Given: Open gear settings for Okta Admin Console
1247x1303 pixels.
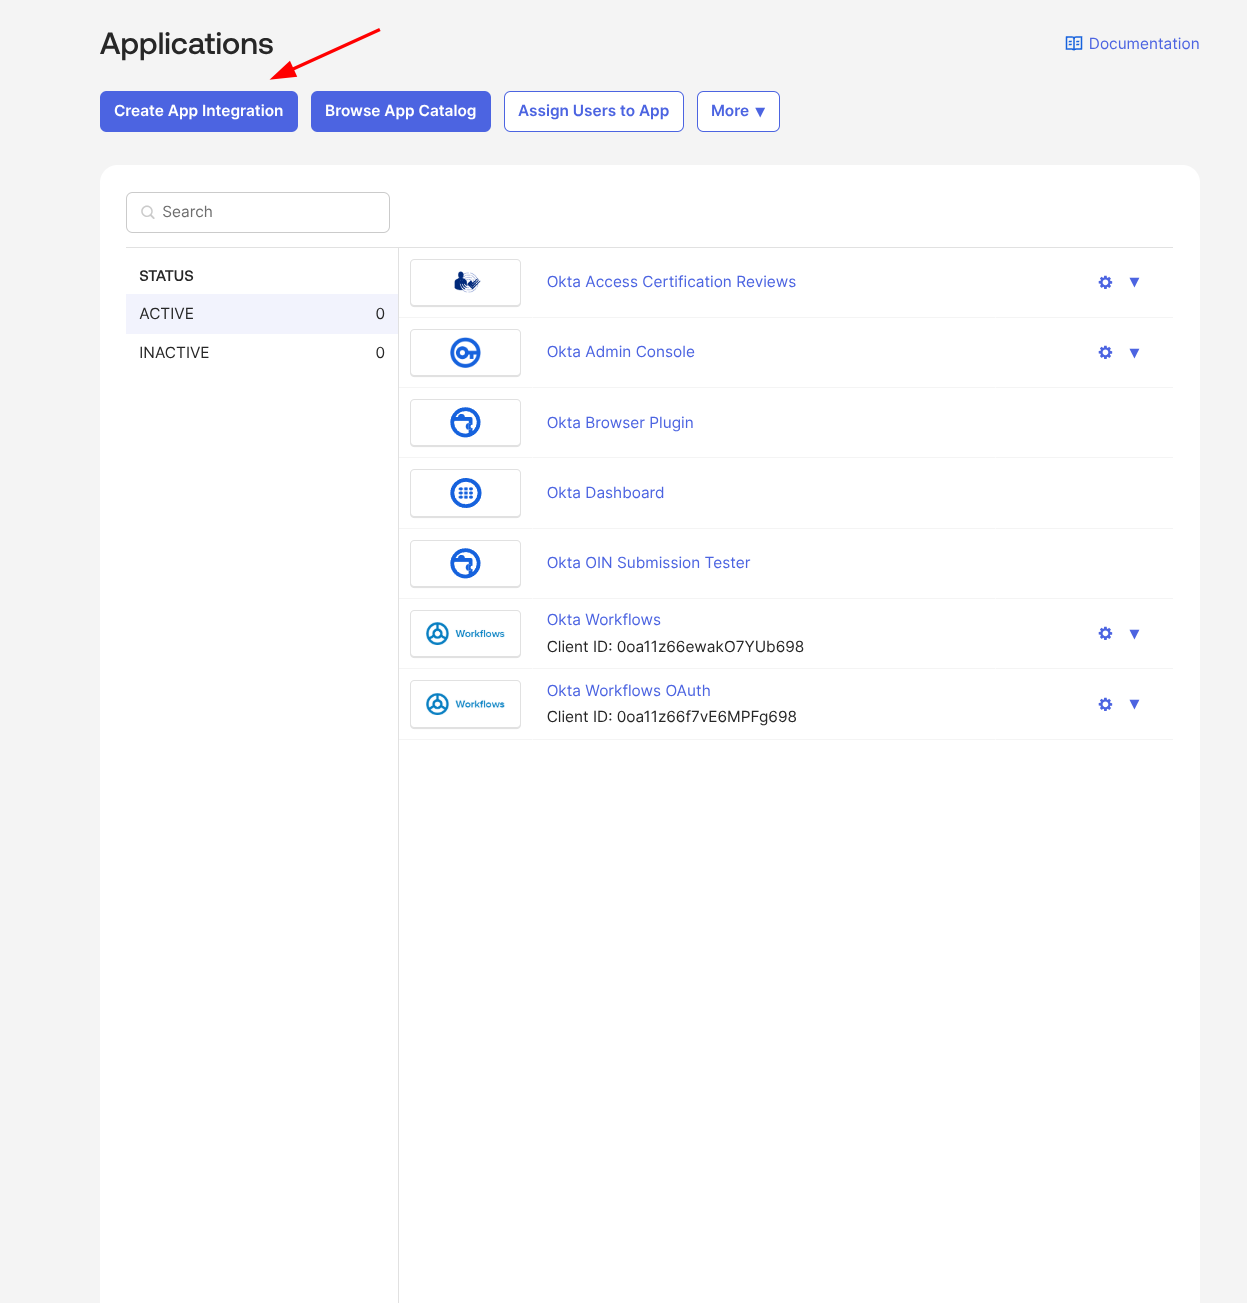Looking at the screenshot, I should [x=1105, y=353].
